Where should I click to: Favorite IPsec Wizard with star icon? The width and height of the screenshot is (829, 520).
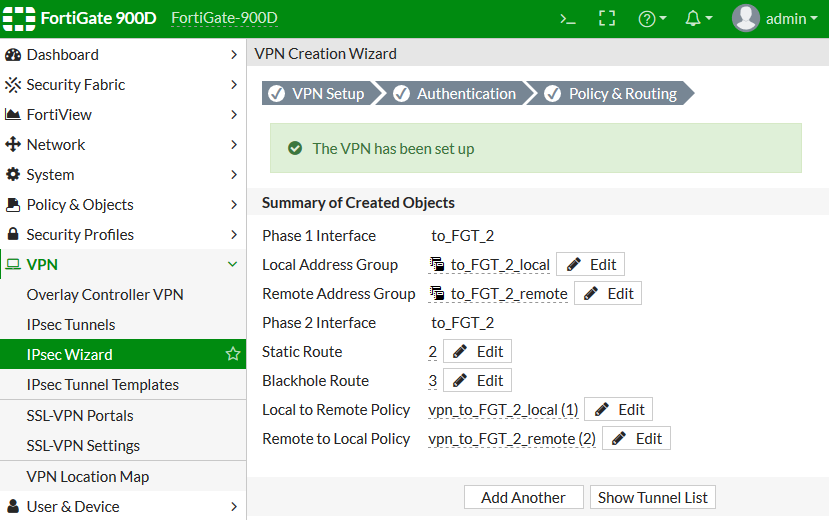coord(233,354)
